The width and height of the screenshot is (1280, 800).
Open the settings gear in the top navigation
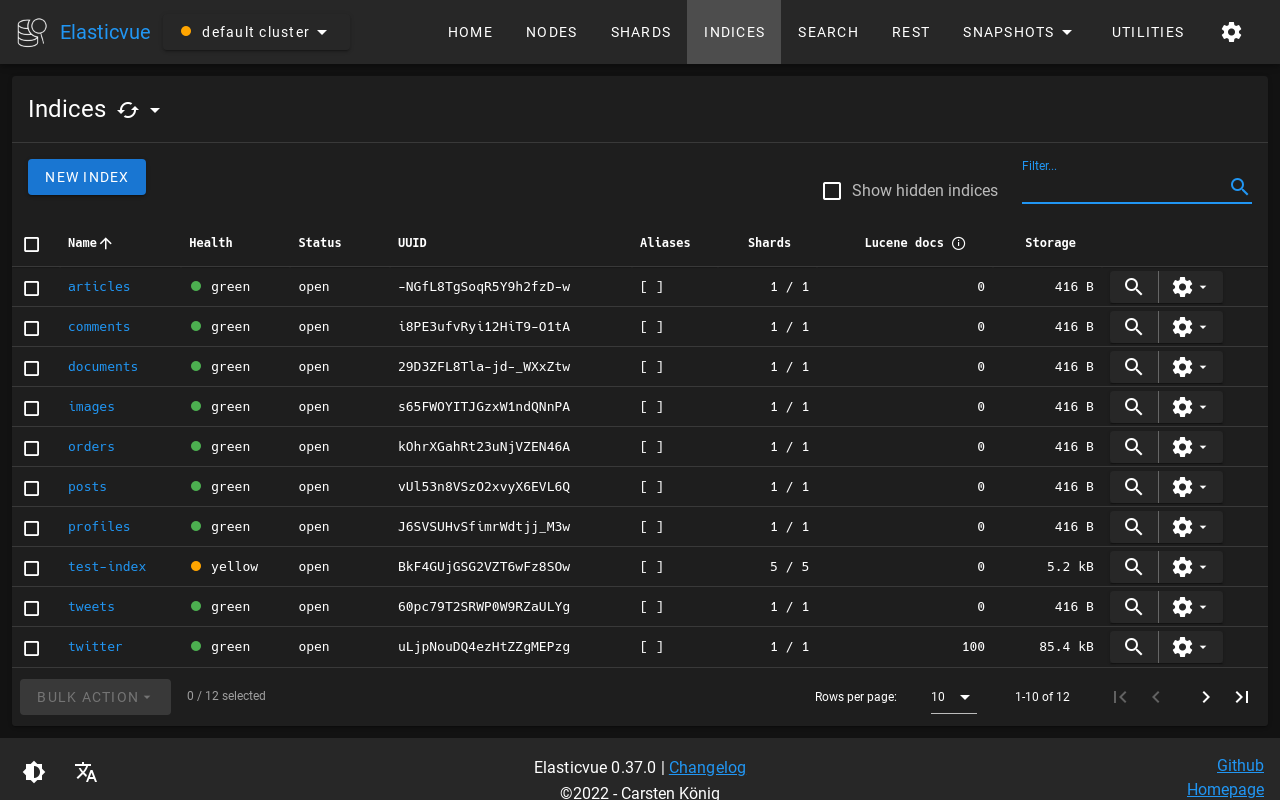(1232, 32)
